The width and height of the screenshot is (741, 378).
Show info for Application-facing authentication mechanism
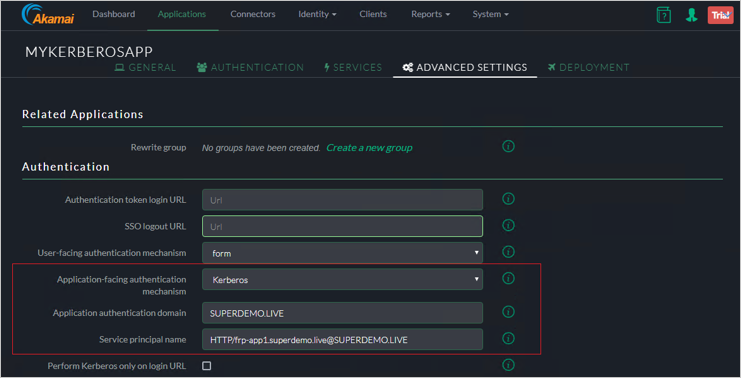pyautogui.click(x=508, y=278)
